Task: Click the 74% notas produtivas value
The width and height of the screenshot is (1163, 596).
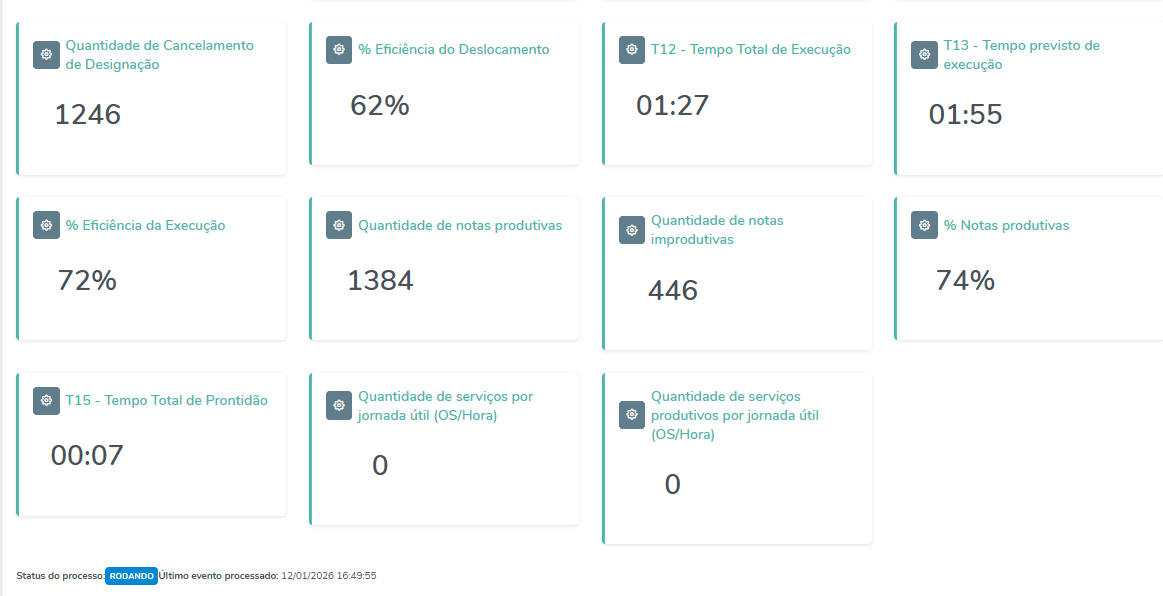Action: [x=965, y=281]
